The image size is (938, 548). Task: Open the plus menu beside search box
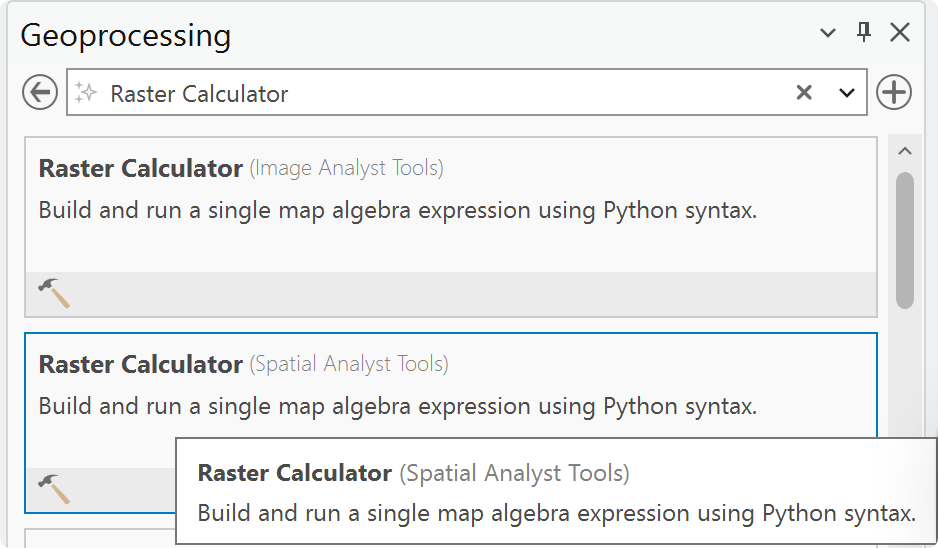coord(894,92)
